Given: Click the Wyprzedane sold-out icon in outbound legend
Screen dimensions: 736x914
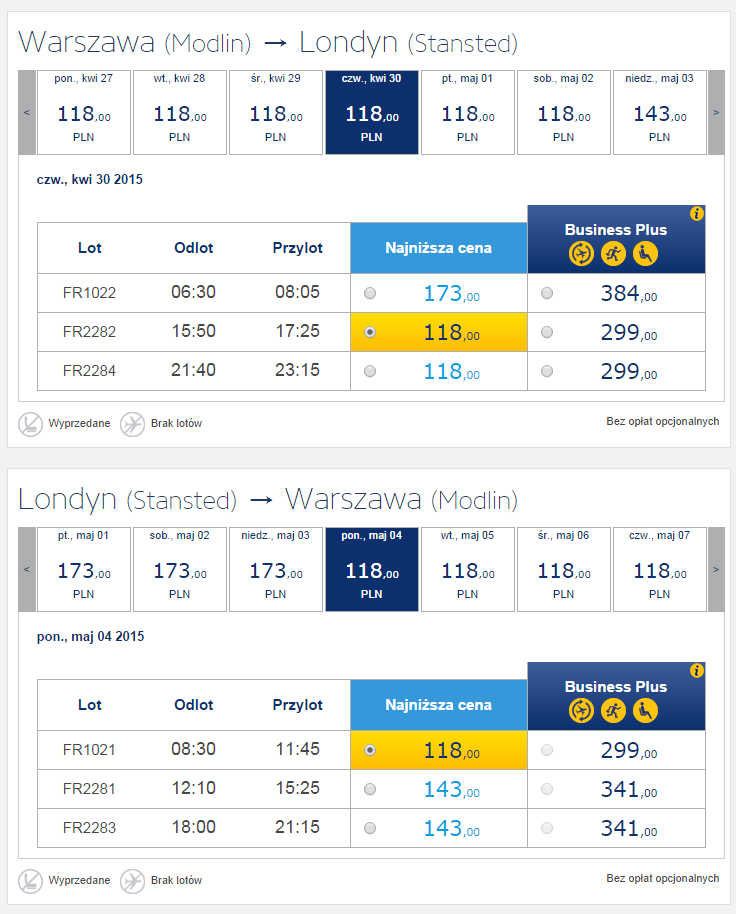Looking at the screenshot, I should coord(30,424).
